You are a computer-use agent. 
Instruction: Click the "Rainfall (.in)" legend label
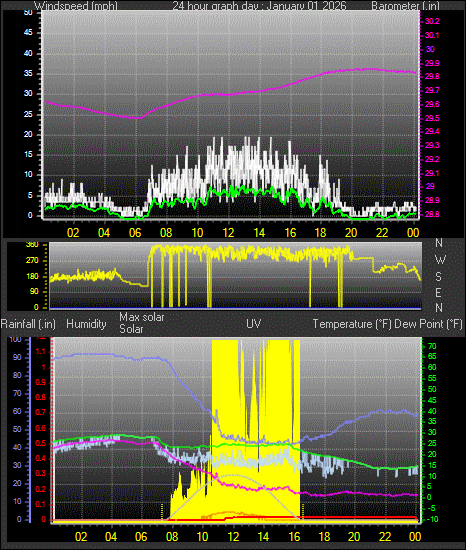(28, 324)
